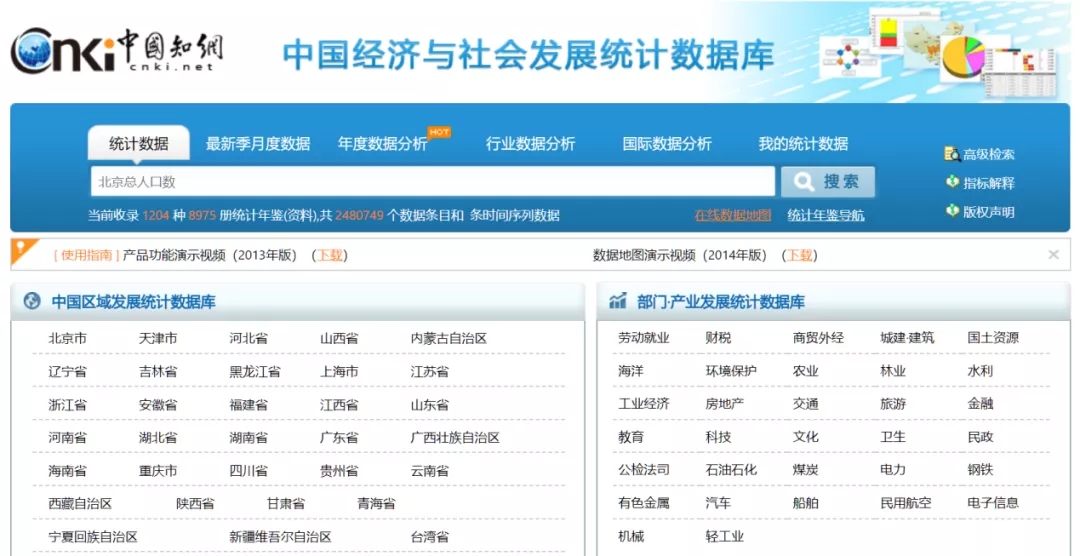Click the 部门·产业发展统计数据库 heading
The width and height of the screenshot is (1080, 556).
pos(721,302)
